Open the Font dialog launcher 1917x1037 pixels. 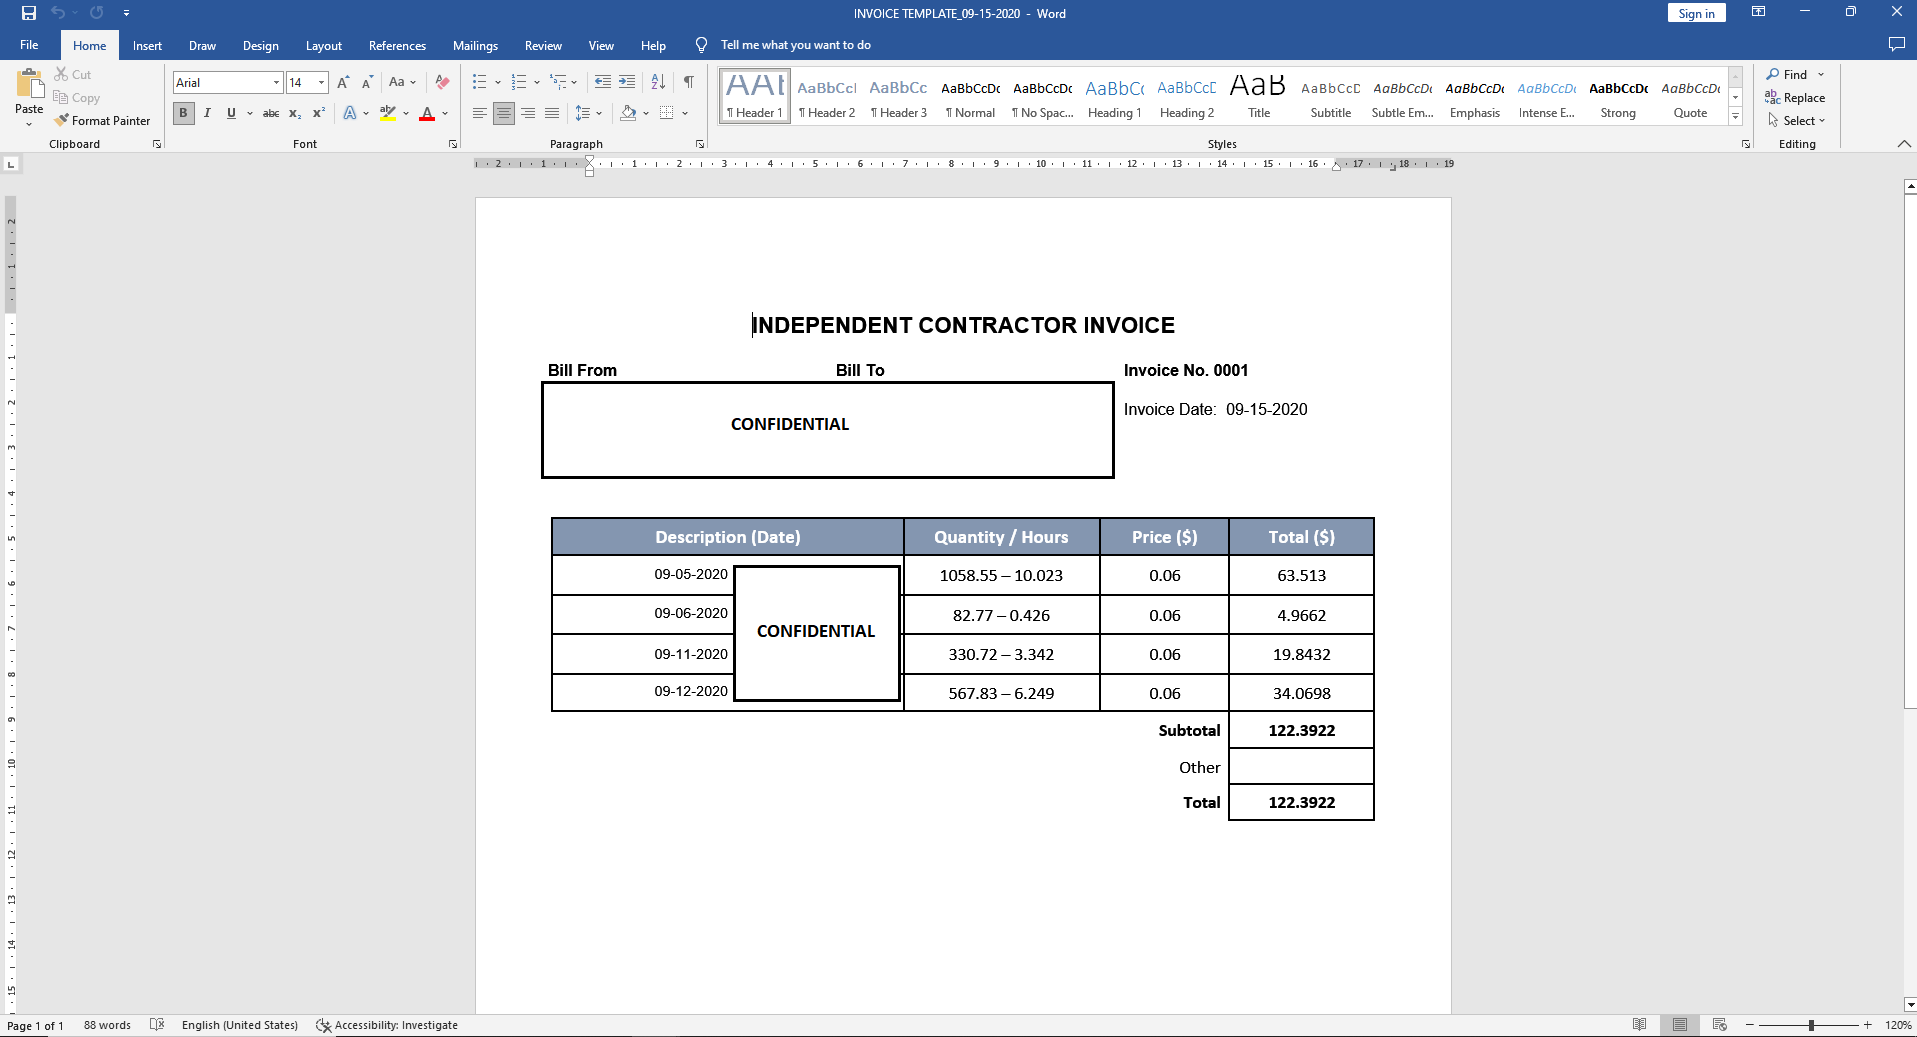[x=453, y=145]
